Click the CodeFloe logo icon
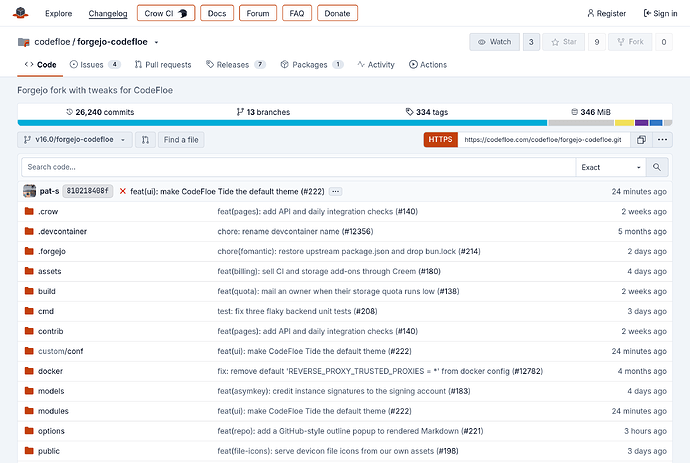Image resolution: width=690 pixels, height=463 pixels. (x=20, y=13)
